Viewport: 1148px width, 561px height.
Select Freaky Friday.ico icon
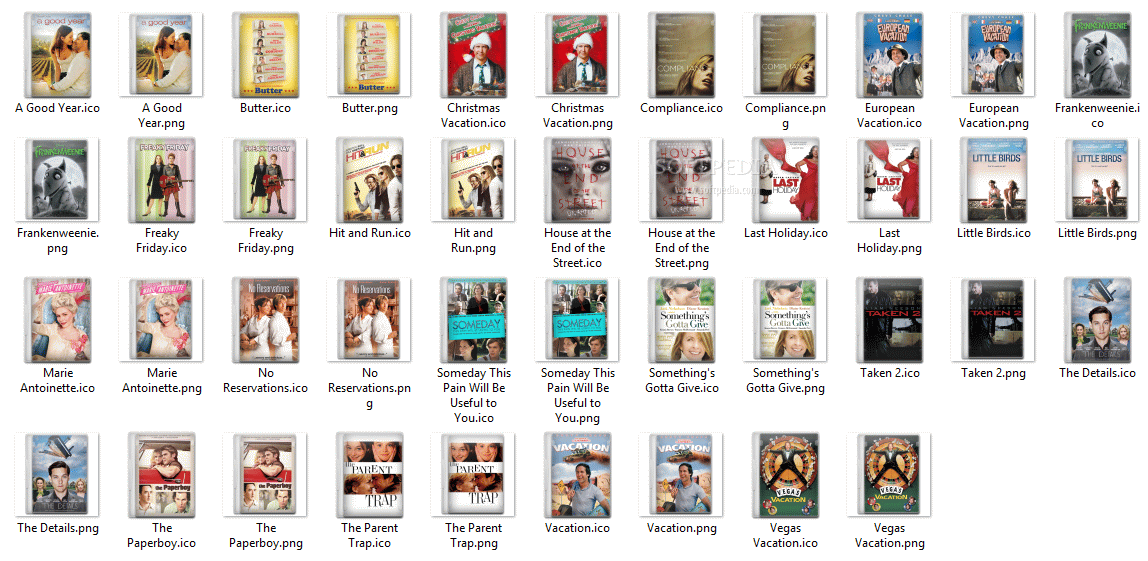162,179
